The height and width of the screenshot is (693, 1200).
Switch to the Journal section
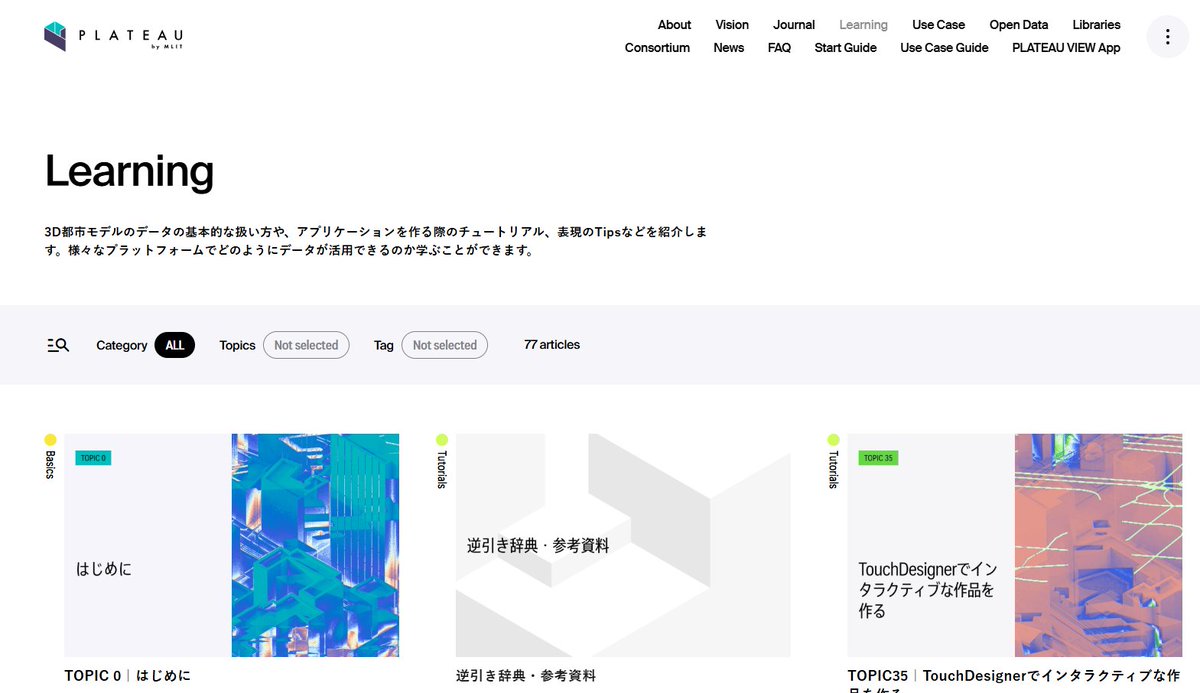click(x=794, y=24)
